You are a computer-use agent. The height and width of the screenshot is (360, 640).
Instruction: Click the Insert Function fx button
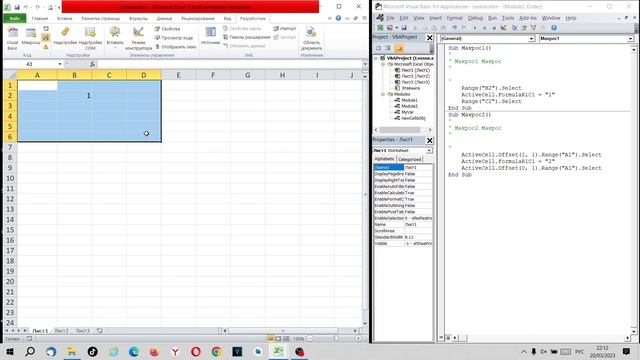click(x=92, y=64)
